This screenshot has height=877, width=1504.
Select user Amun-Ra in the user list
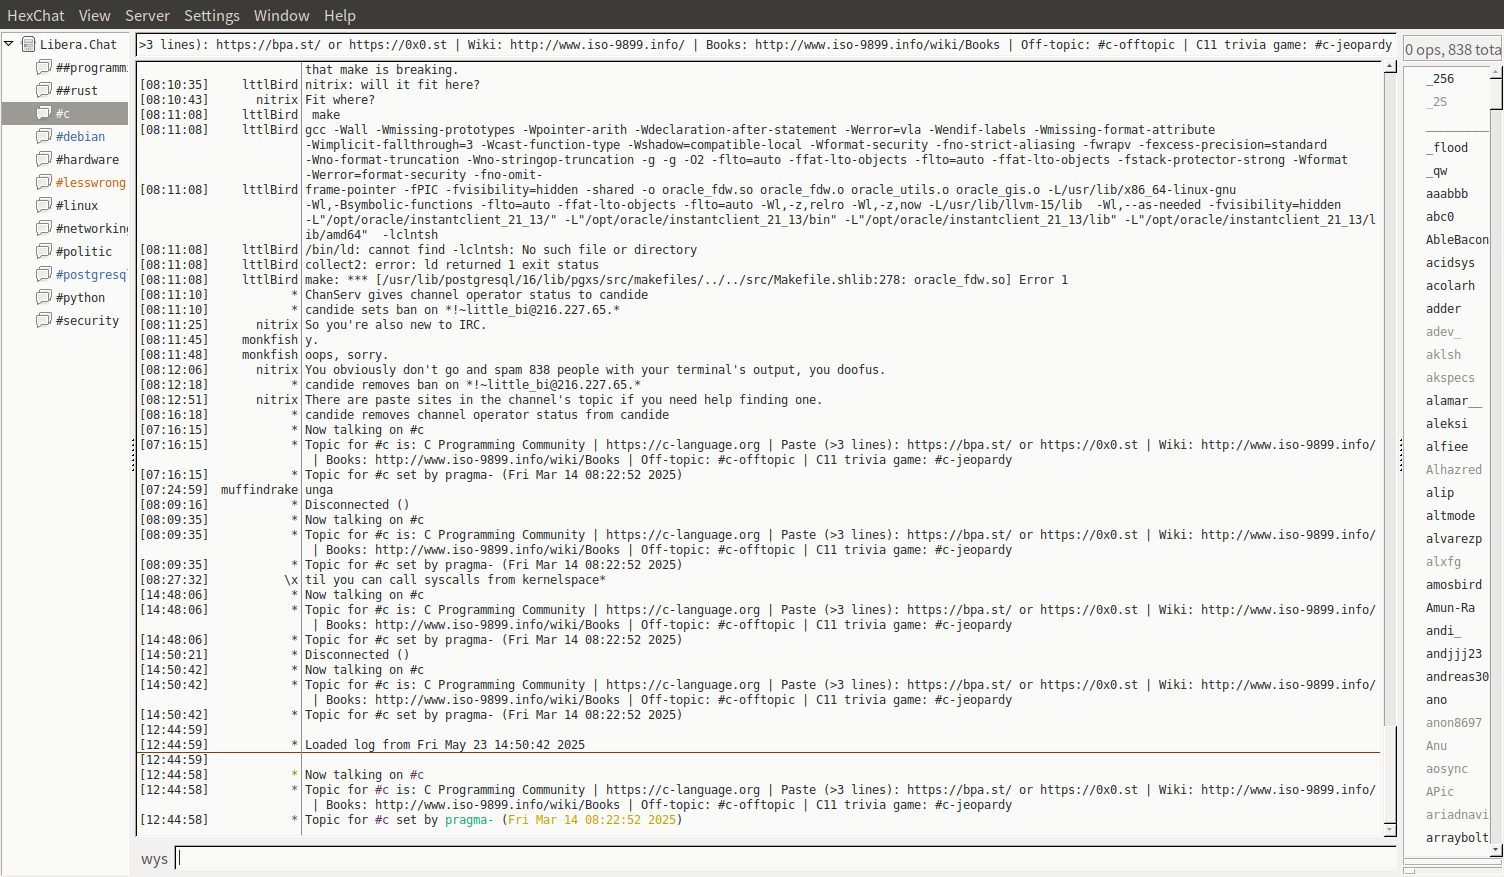(1450, 607)
